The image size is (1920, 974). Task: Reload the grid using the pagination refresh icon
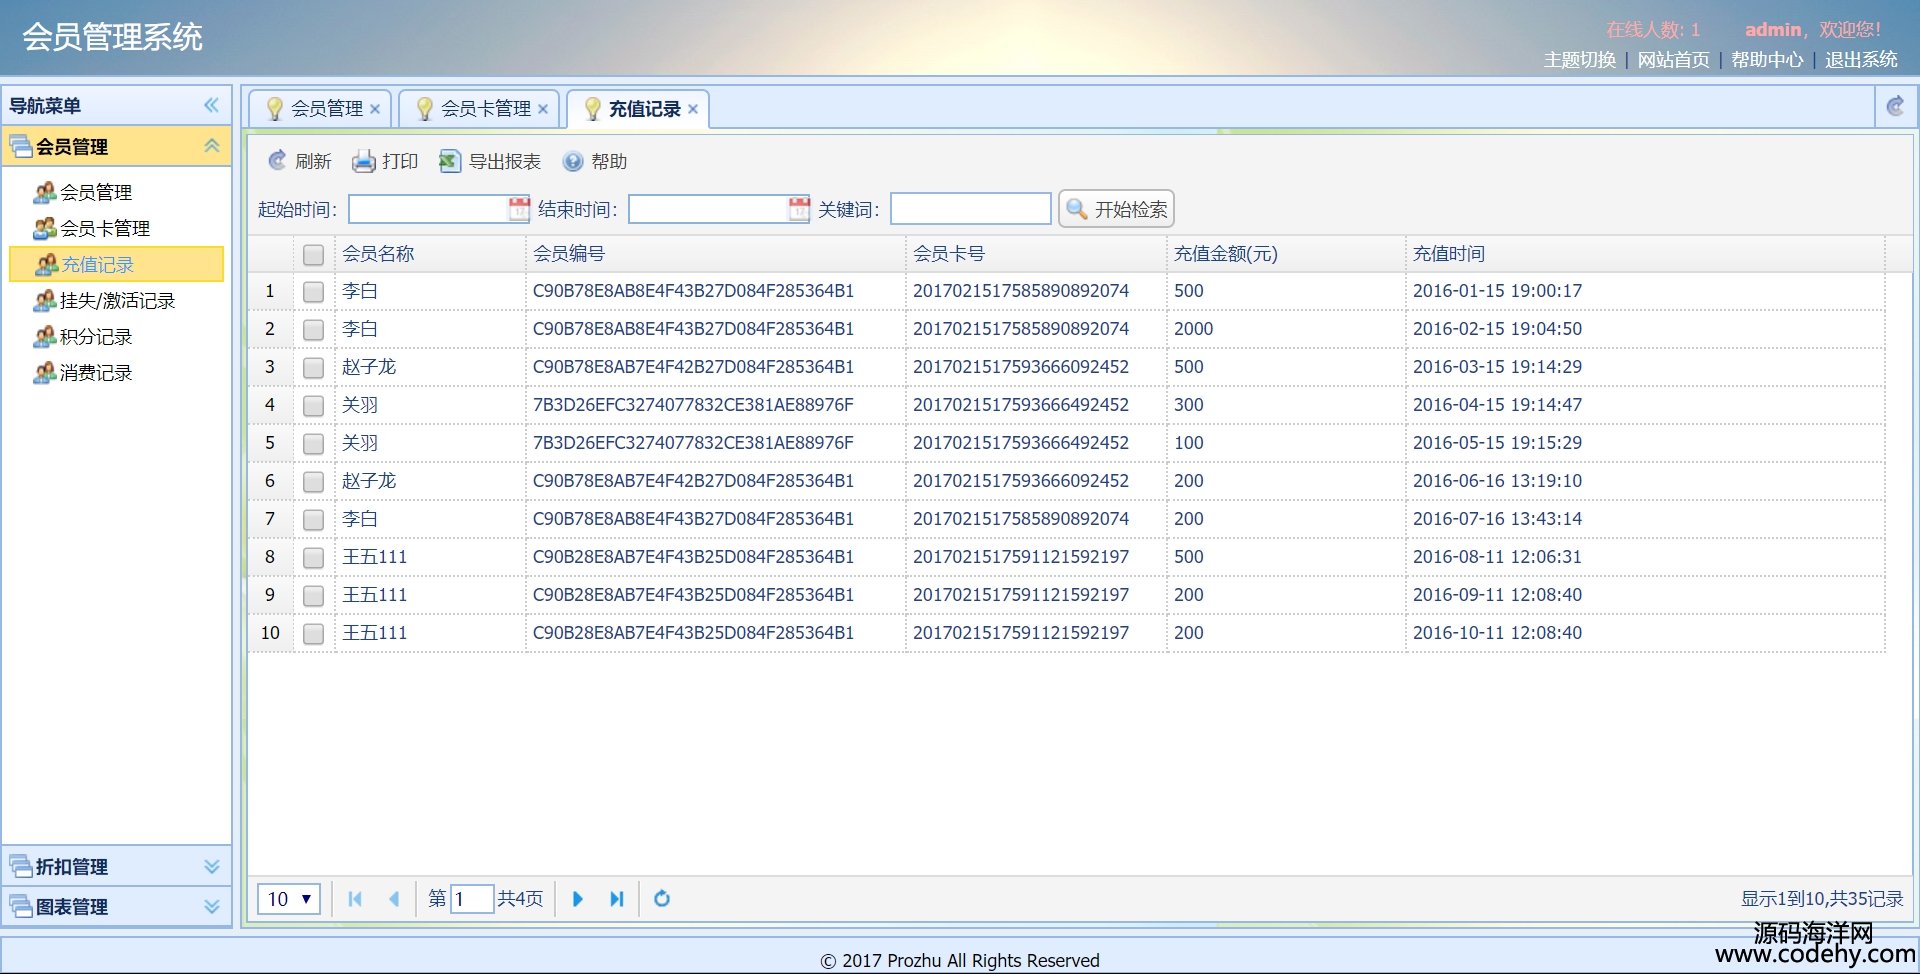(x=662, y=899)
